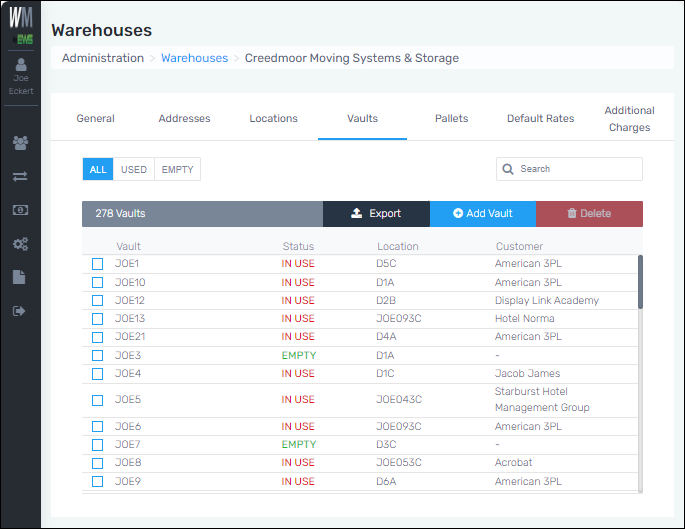
Task: Filter vaults by EMPTY
Action: pos(177,169)
